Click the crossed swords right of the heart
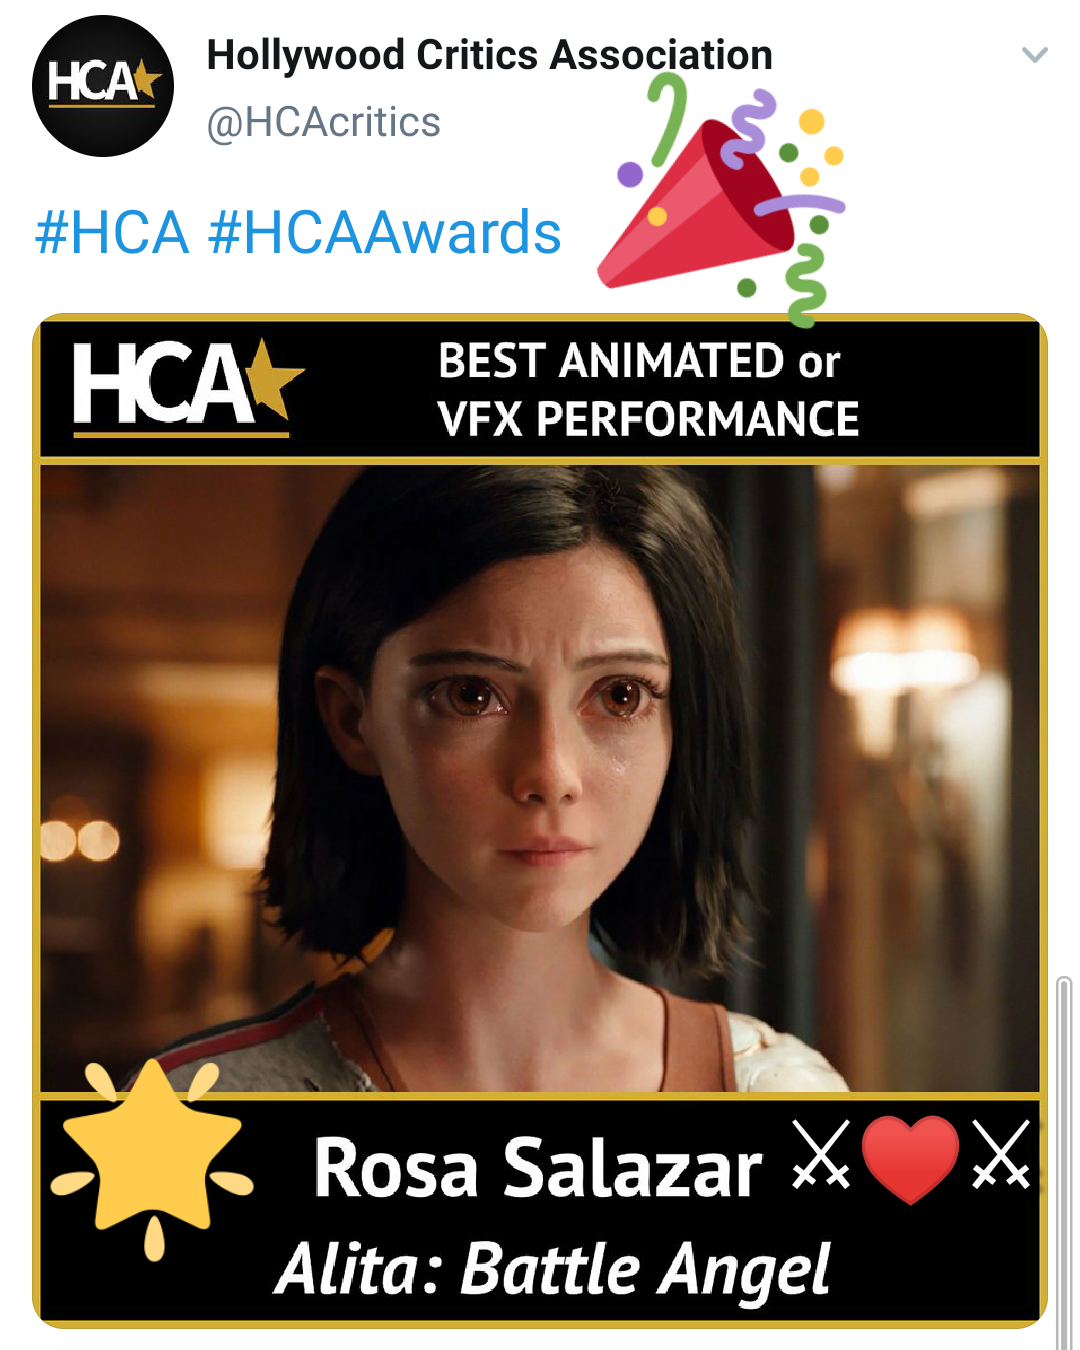 click(1001, 1154)
